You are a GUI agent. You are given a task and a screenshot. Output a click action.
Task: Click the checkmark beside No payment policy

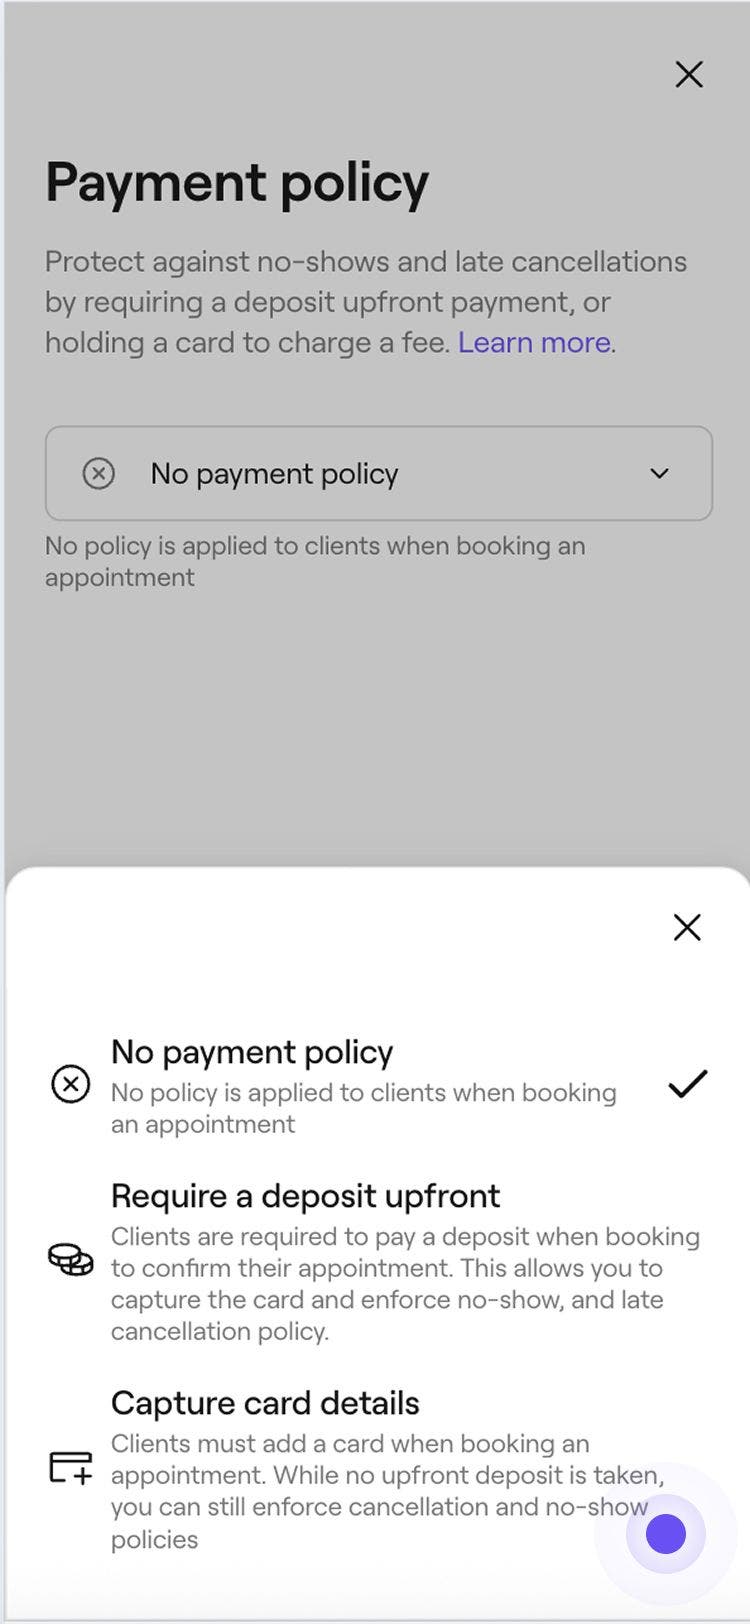tap(687, 1084)
